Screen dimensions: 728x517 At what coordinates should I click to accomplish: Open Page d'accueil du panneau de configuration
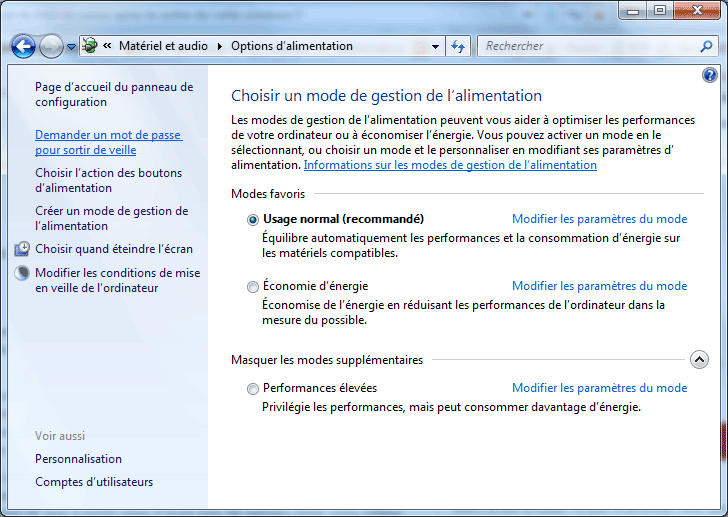[x=114, y=94]
